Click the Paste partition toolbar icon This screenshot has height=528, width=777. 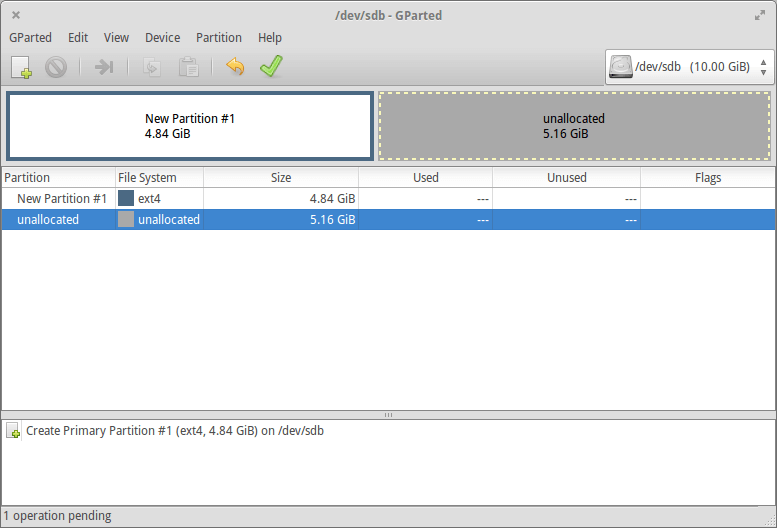pyautogui.click(x=188, y=67)
